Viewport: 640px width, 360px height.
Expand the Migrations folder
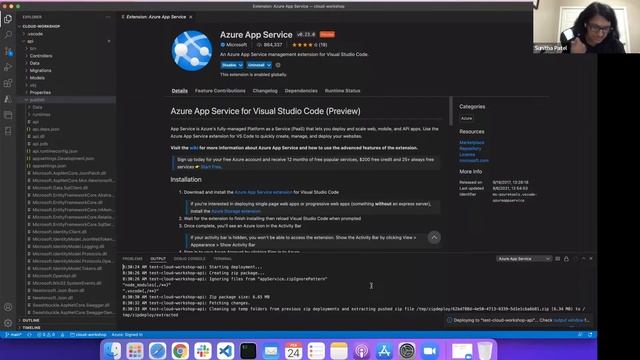click(x=40, y=71)
